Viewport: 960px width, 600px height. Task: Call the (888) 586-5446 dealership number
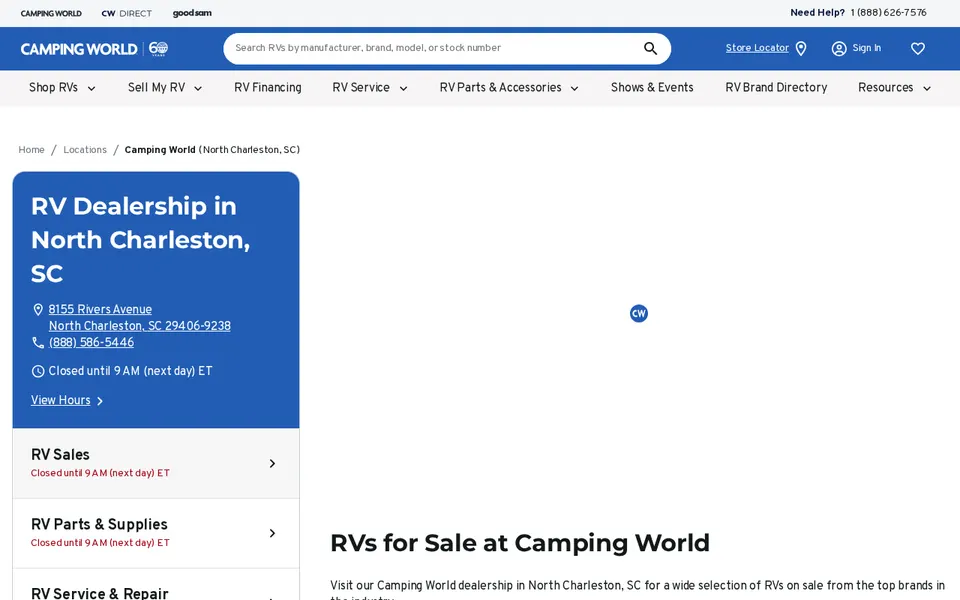pyautogui.click(x=91, y=343)
